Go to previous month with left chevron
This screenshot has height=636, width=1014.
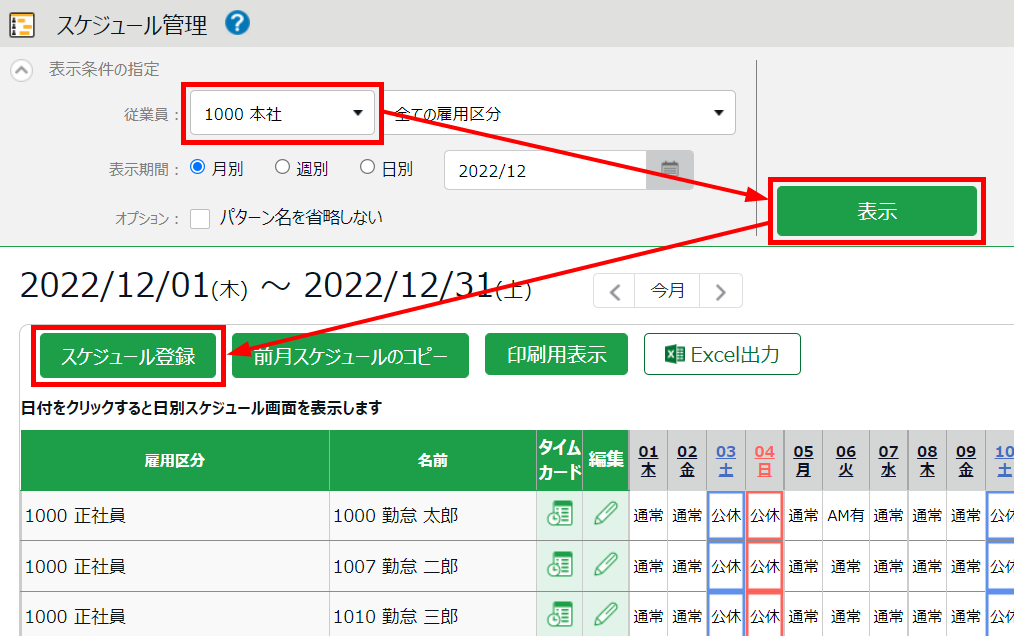click(615, 292)
